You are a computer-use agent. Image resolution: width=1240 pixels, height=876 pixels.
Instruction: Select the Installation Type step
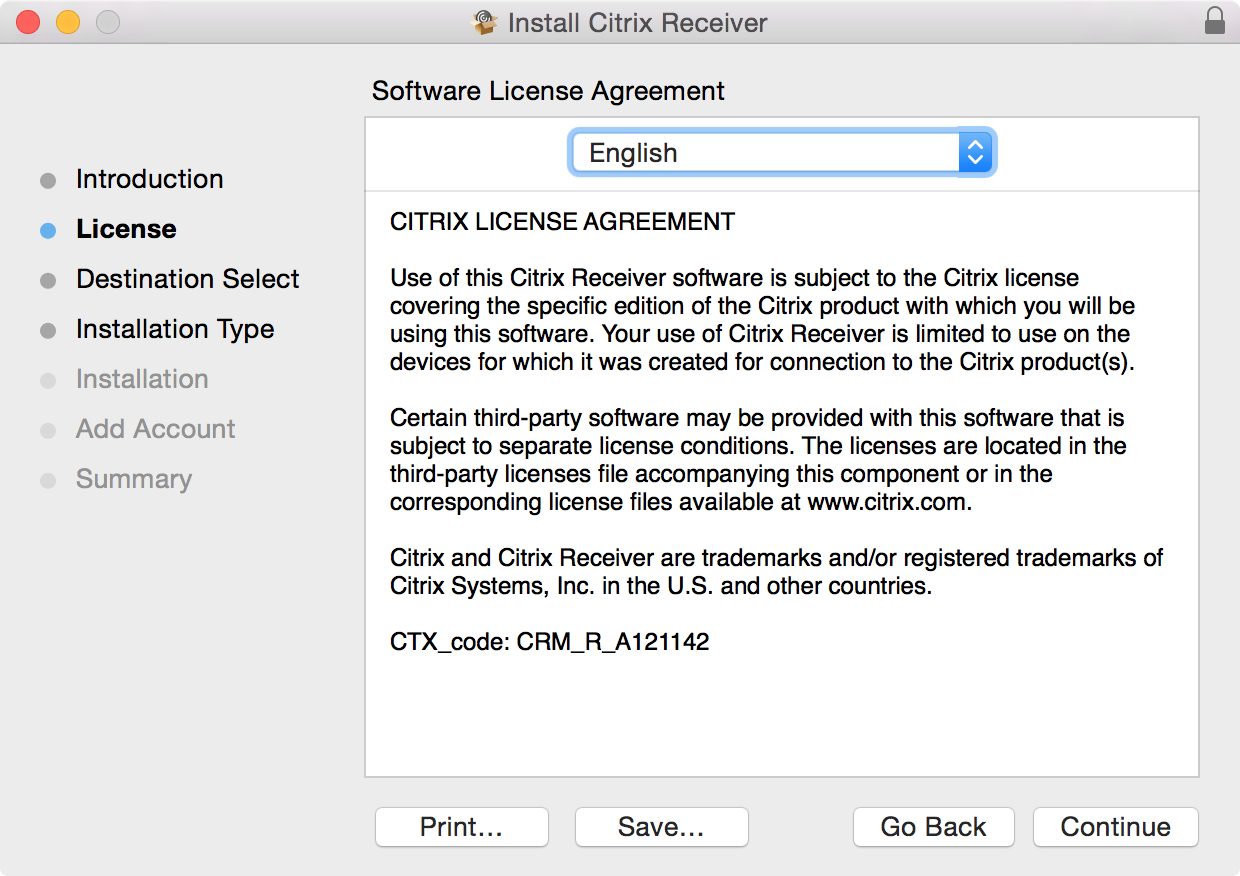(x=174, y=329)
